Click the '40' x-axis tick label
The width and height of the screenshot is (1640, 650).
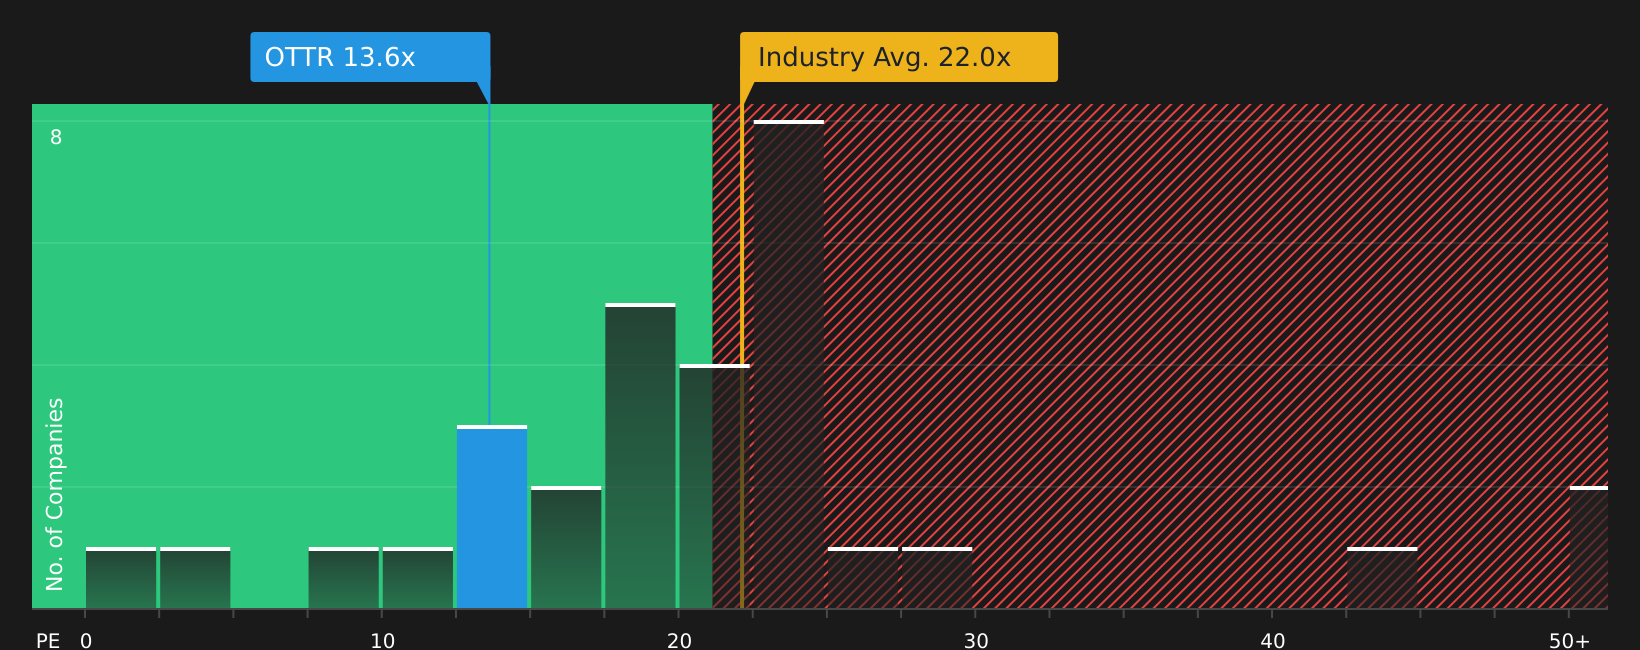(1273, 641)
